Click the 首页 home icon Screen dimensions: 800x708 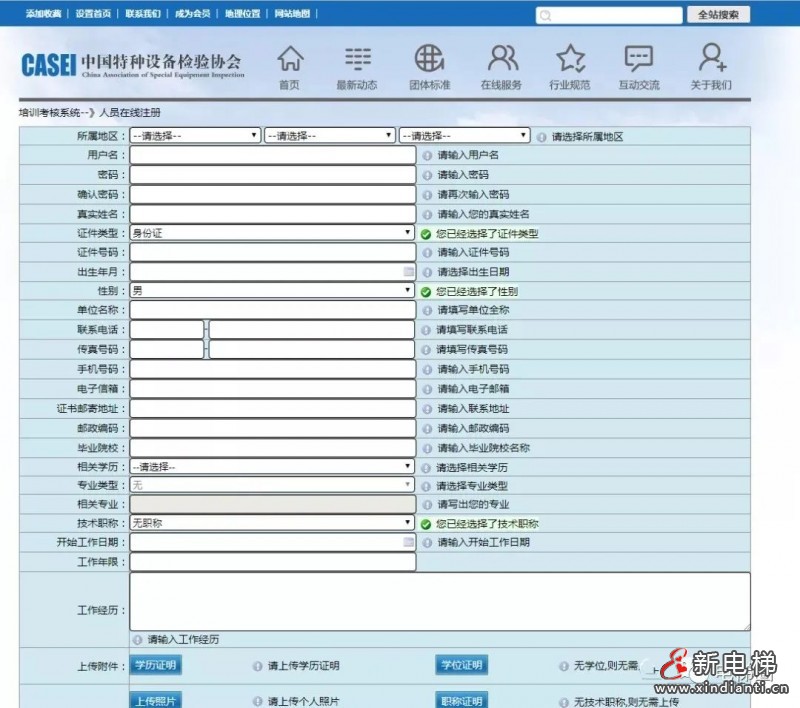[290, 60]
